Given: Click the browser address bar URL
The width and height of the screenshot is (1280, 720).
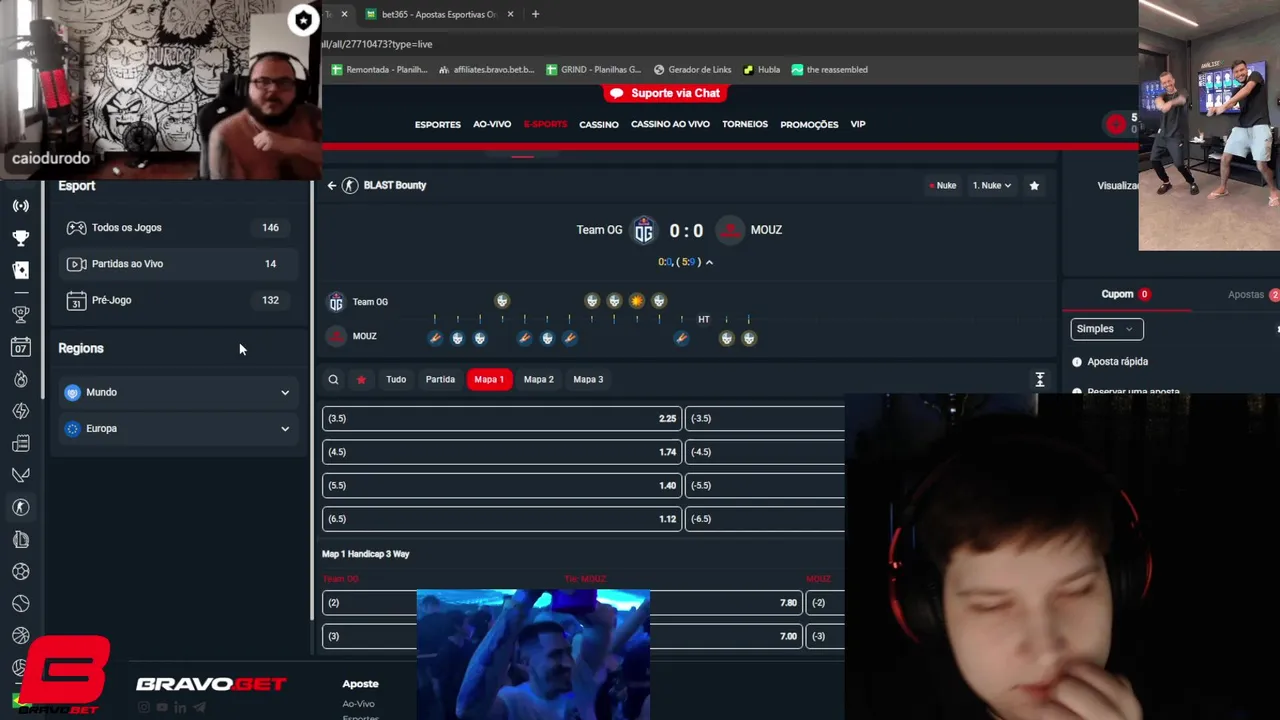Looking at the screenshot, I should pos(377,44).
